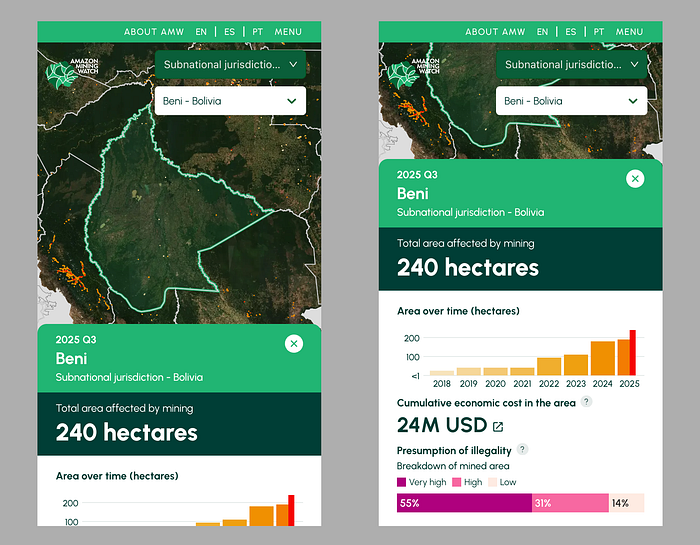
Task: Click Beni heading in right mockup
Action: (x=413, y=194)
